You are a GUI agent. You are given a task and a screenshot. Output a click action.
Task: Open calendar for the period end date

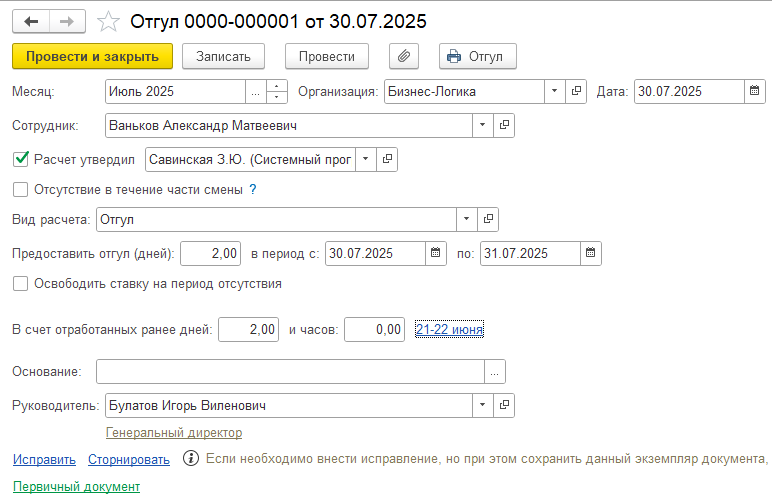[x=590, y=253]
